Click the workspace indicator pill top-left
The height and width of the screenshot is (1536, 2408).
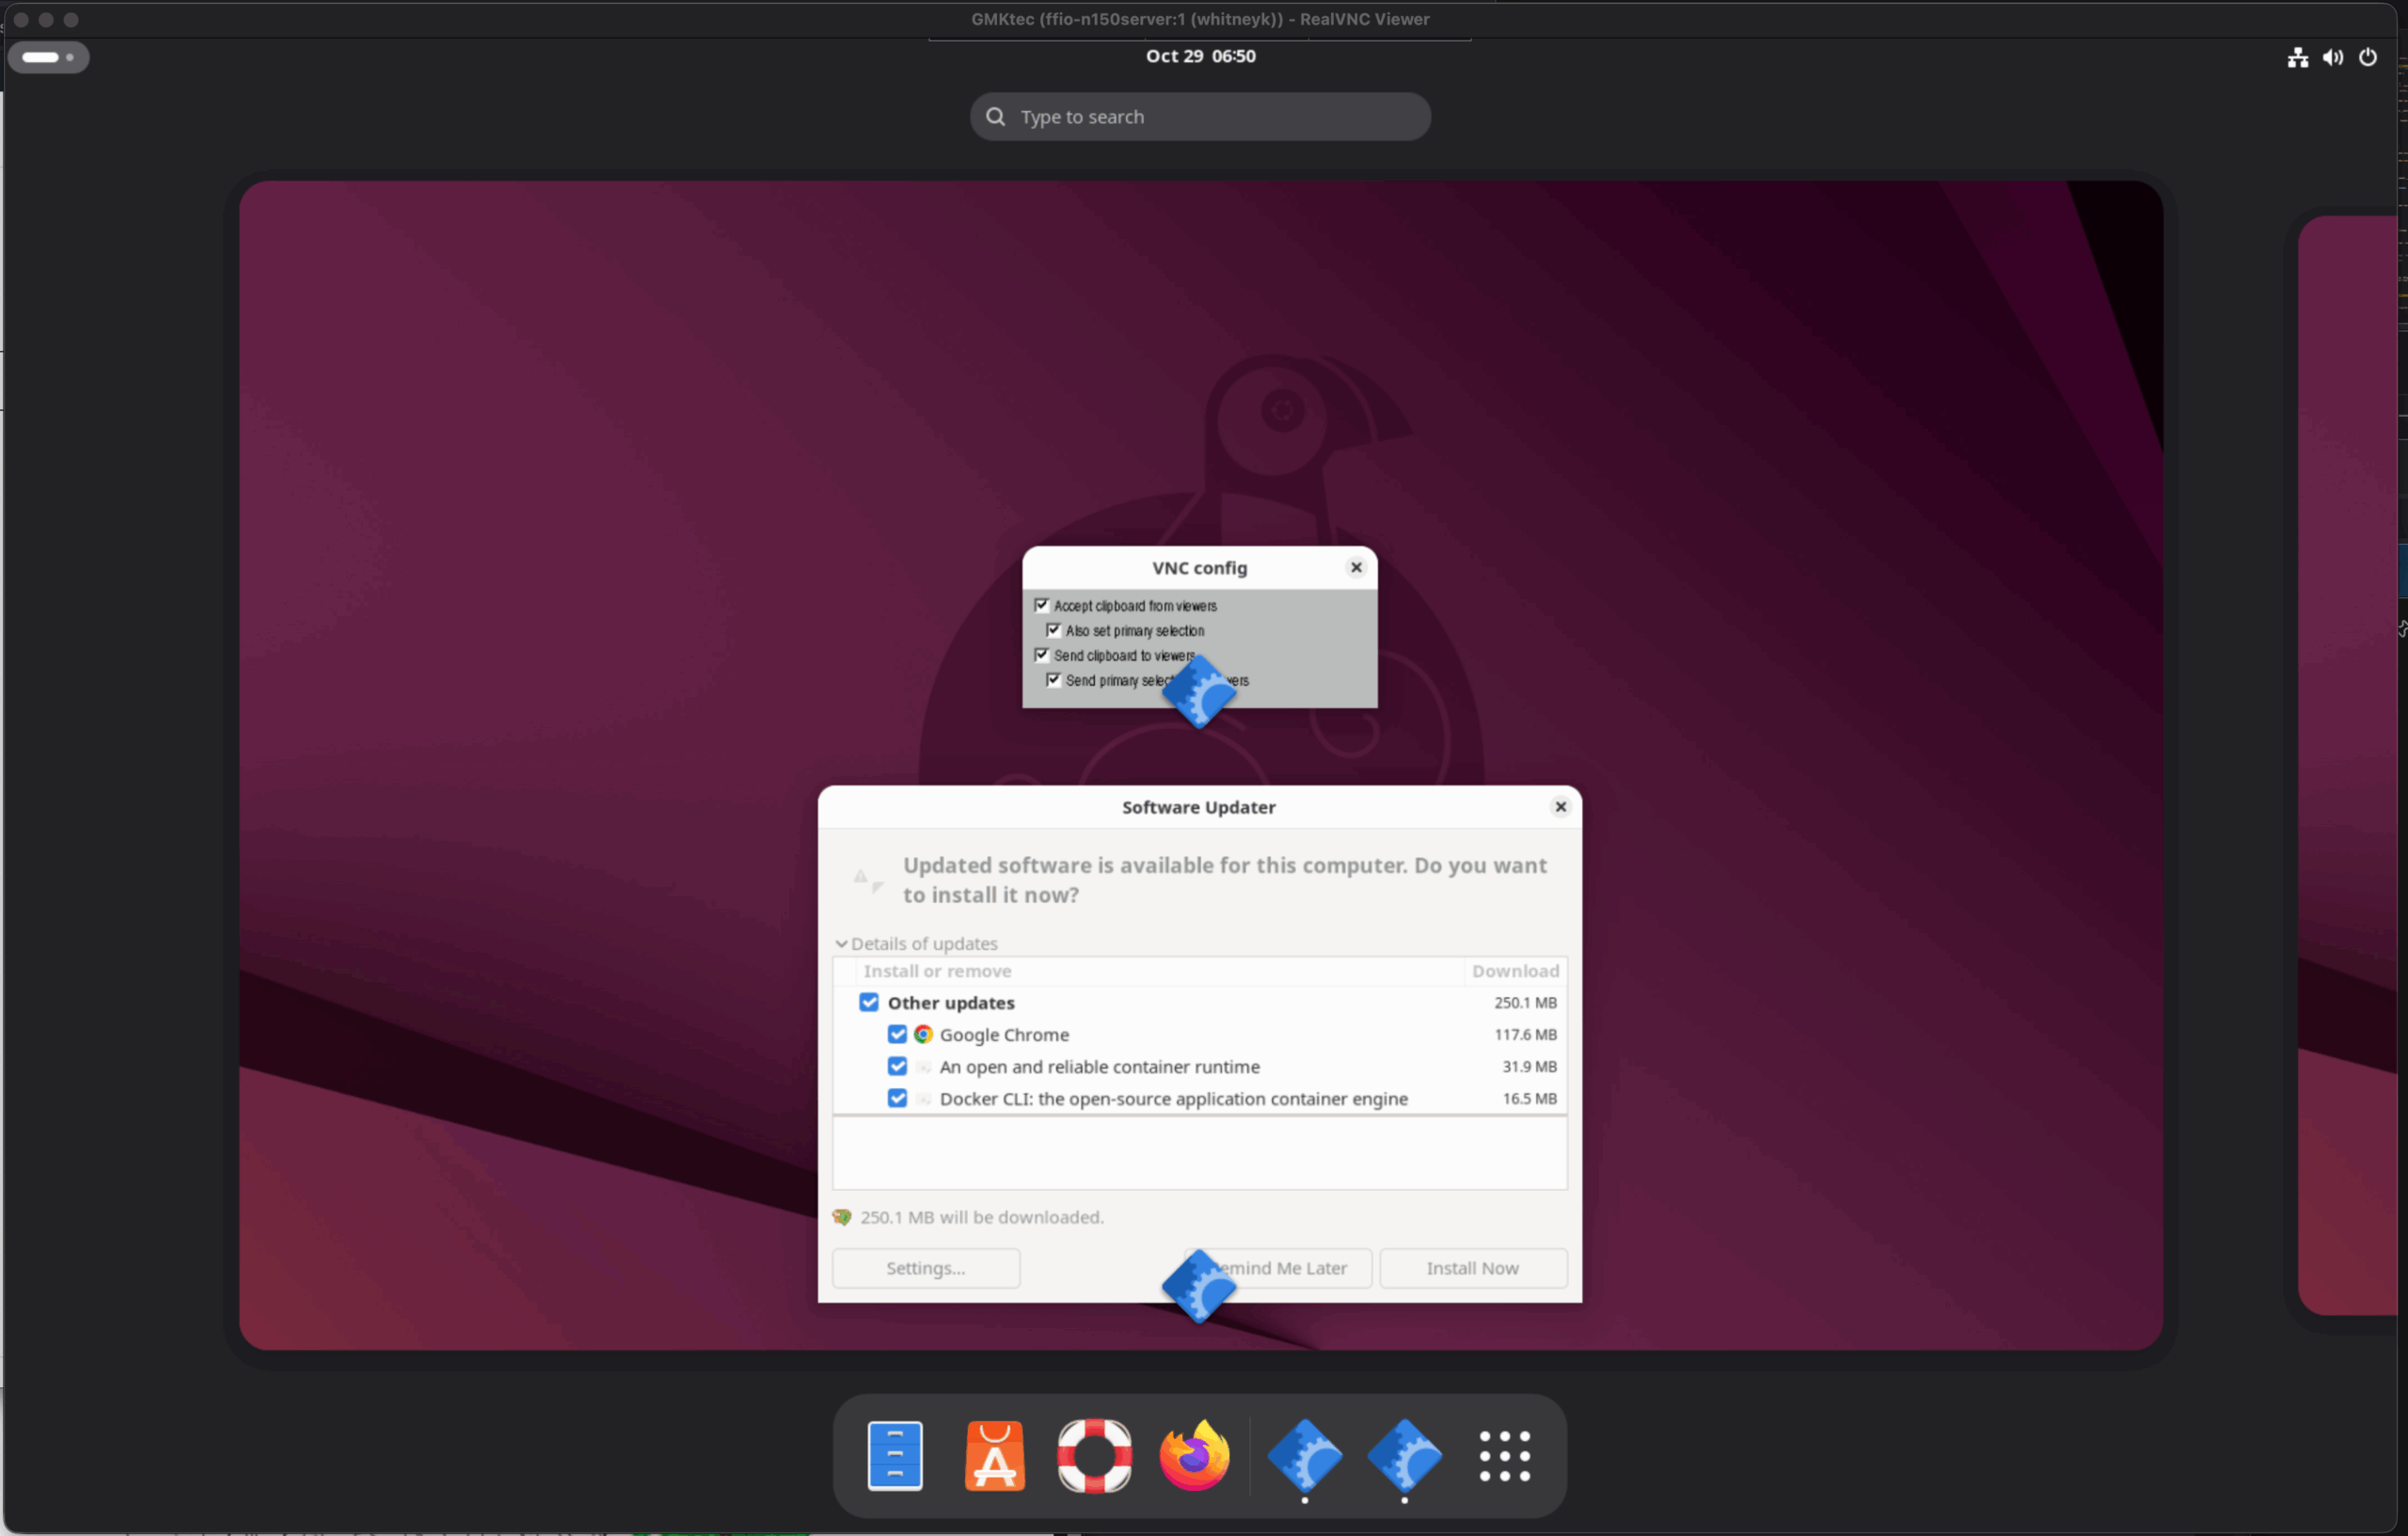click(48, 57)
